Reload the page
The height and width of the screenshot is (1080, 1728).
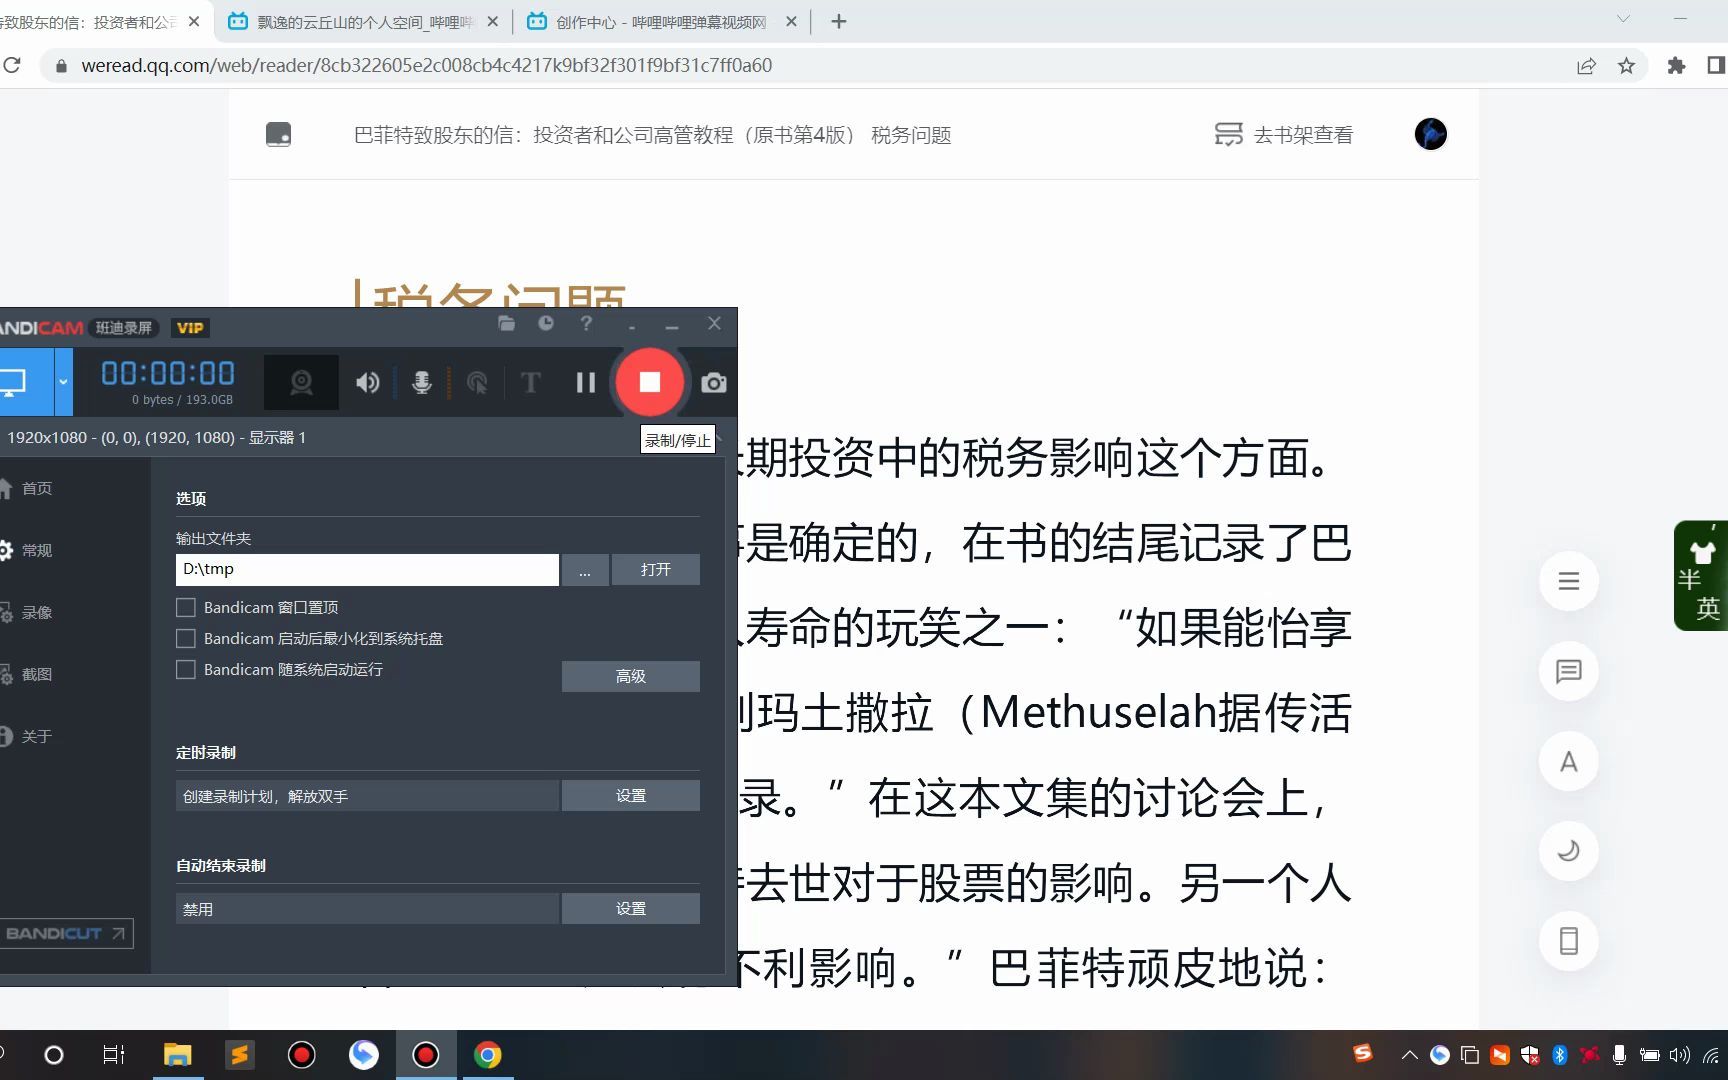coord(12,65)
